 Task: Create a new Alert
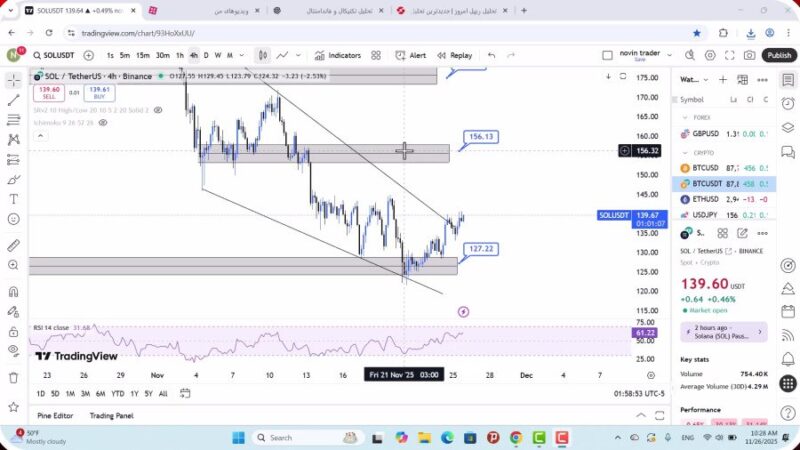click(411, 56)
